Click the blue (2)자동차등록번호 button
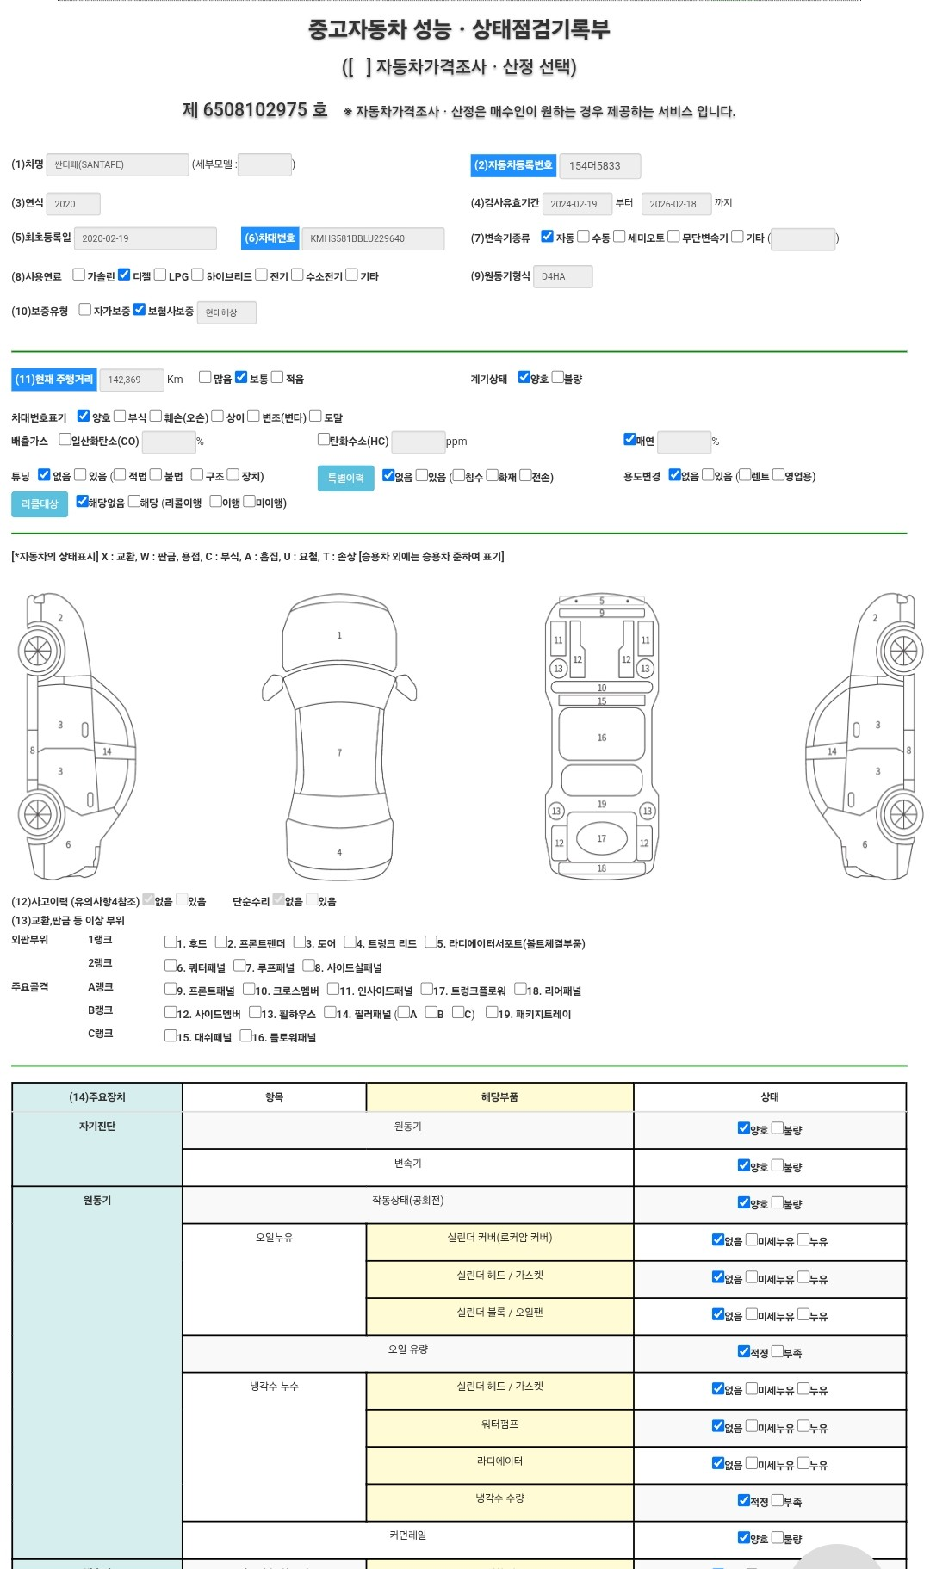The width and height of the screenshot is (930, 1569). pos(513,165)
